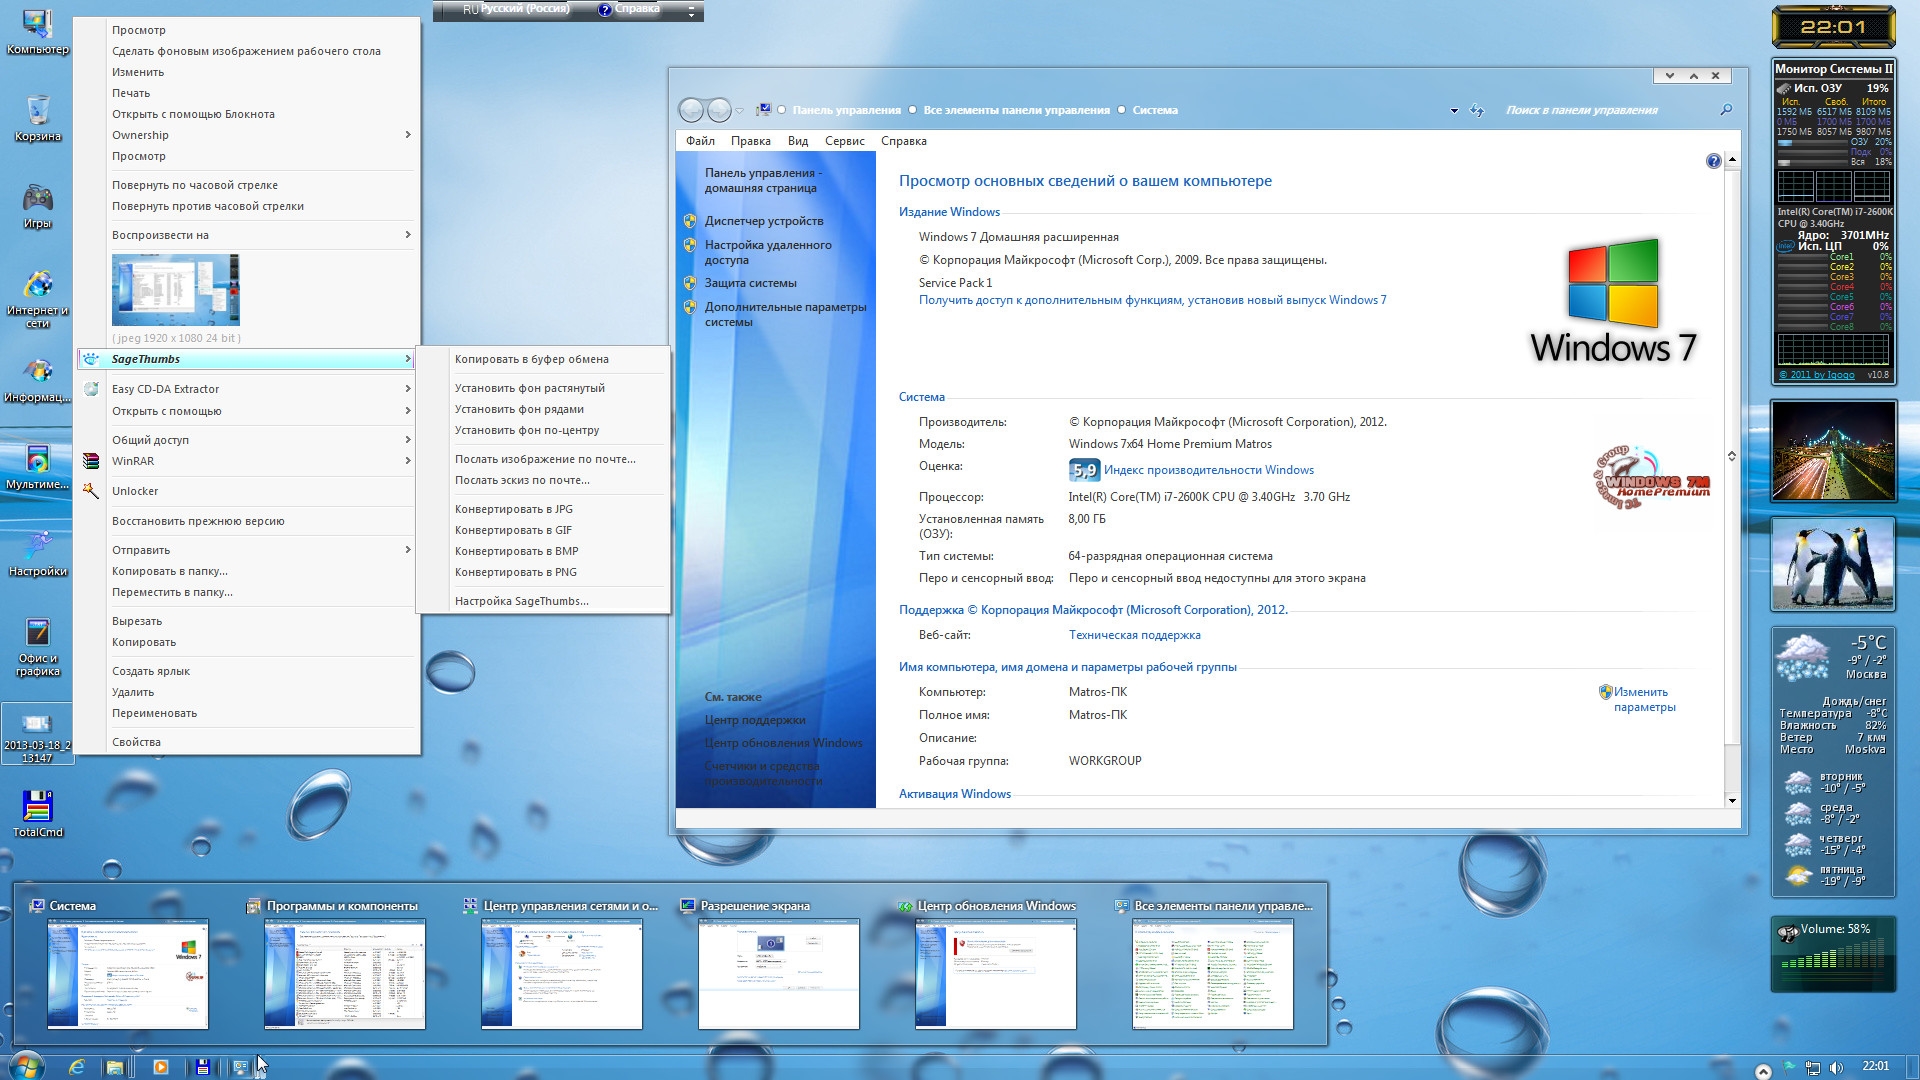1920x1080 pixels.
Task: Expand the WinRAR submenu
Action: (x=248, y=461)
